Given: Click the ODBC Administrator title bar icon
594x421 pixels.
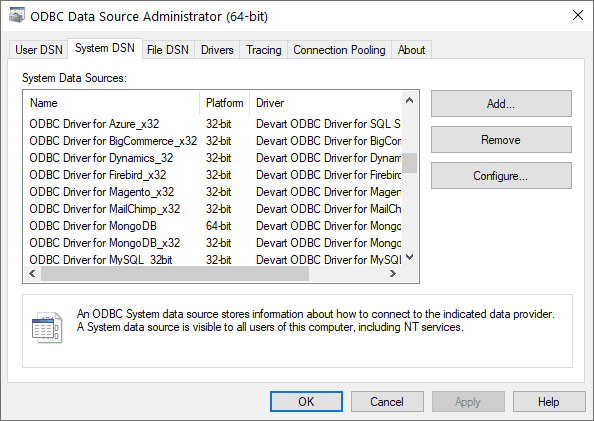Looking at the screenshot, I should click(x=17, y=16).
